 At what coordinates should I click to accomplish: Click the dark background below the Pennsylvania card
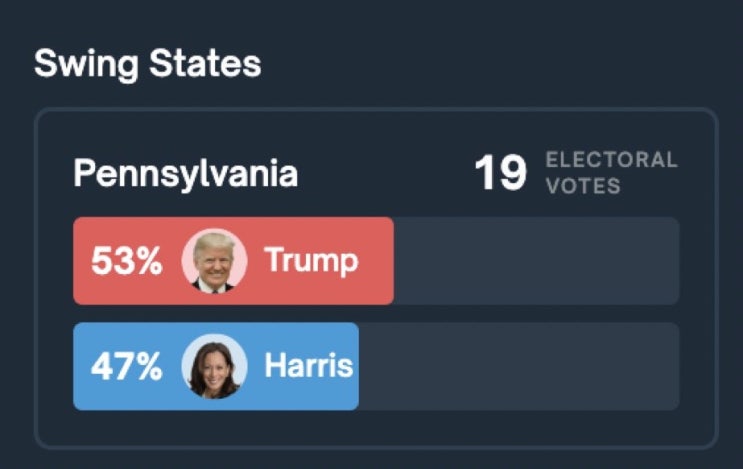pos(376,460)
